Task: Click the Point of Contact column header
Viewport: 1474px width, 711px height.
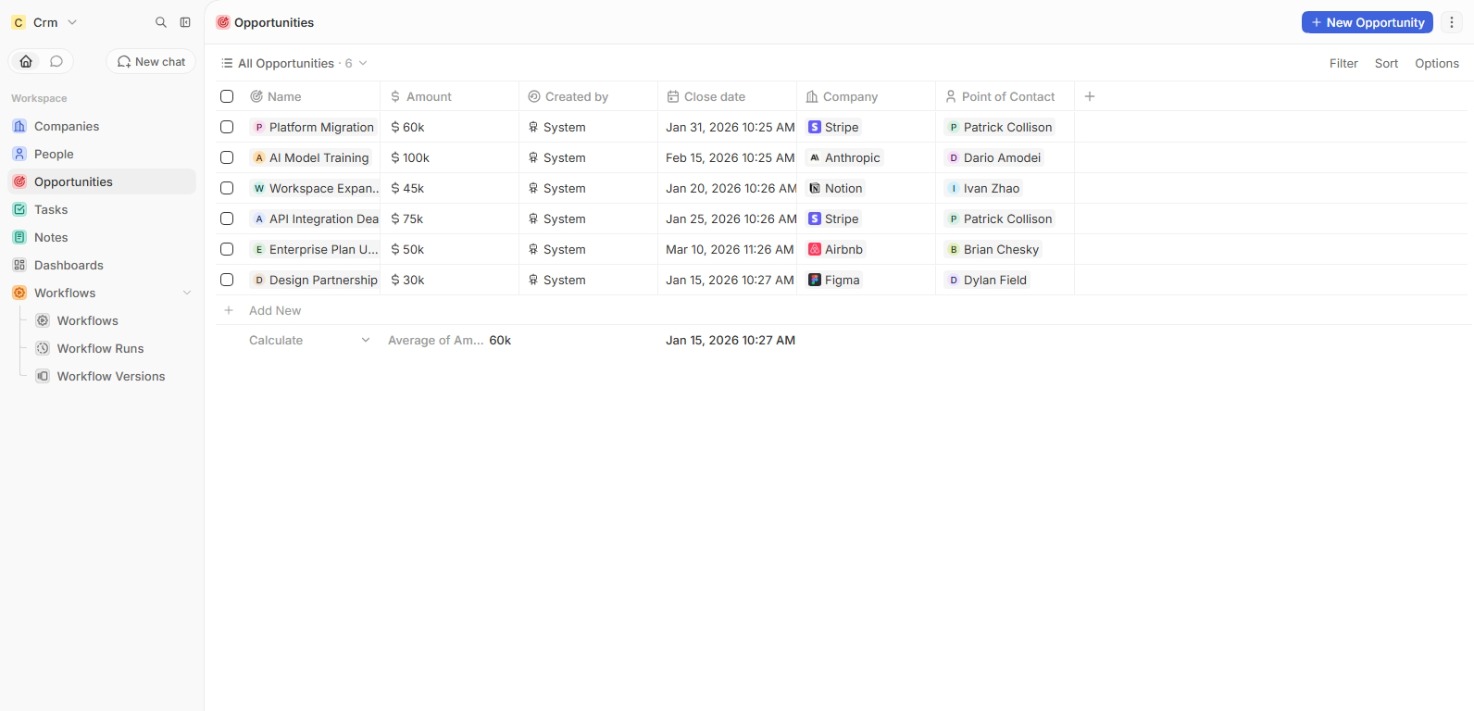Action: pyautogui.click(x=1006, y=96)
